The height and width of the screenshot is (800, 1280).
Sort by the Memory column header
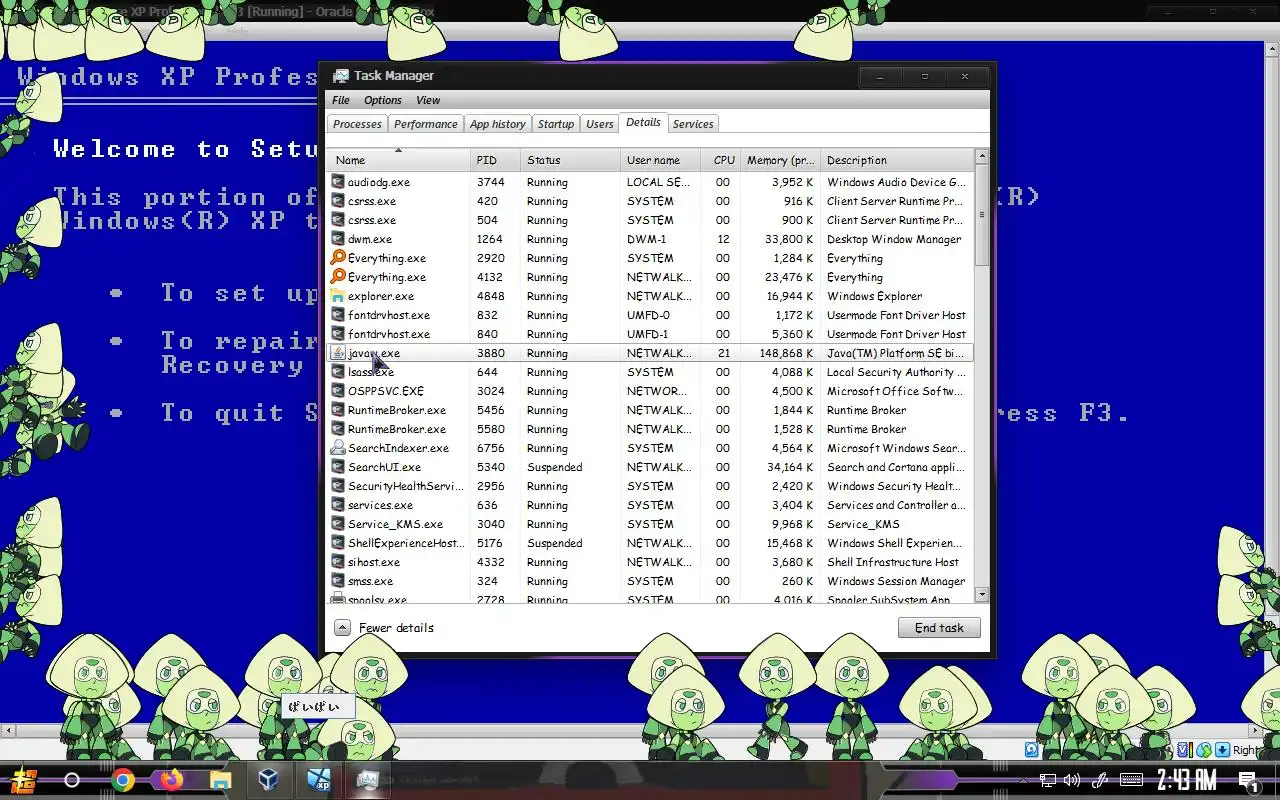tap(780, 160)
